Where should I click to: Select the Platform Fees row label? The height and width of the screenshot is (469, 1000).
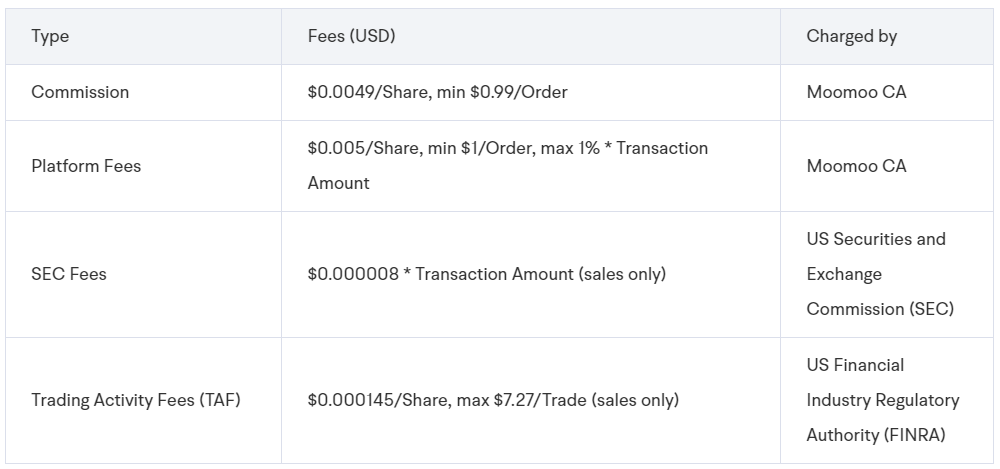coord(86,166)
